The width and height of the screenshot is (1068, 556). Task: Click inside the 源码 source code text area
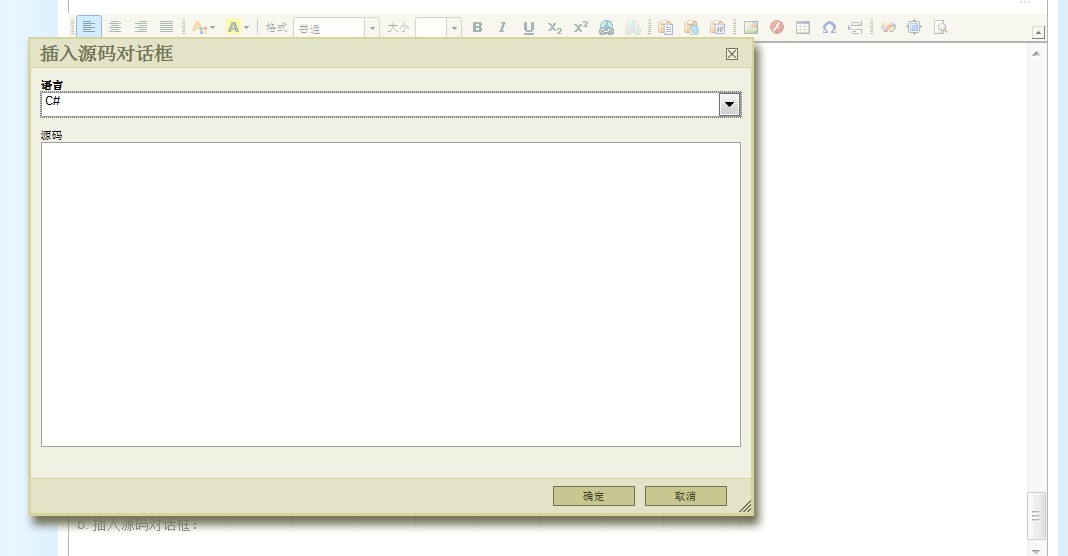click(390, 294)
